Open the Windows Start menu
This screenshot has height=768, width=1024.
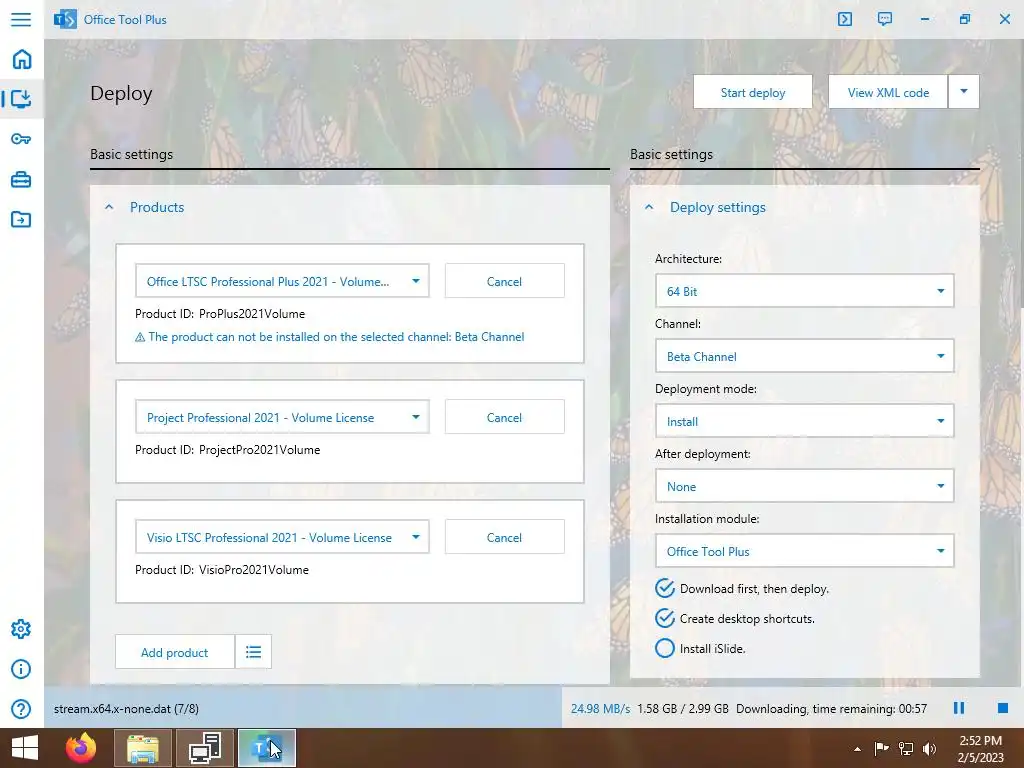(25, 748)
